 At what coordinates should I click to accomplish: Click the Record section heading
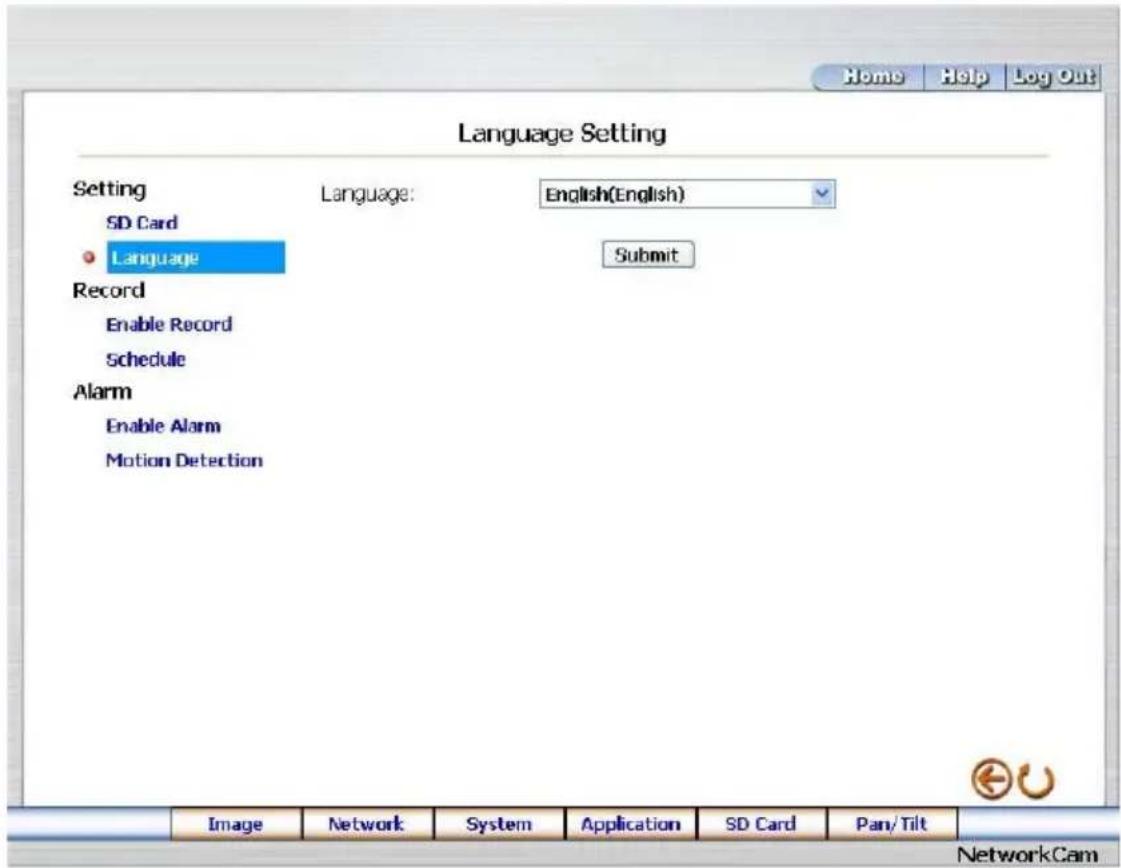(x=109, y=291)
